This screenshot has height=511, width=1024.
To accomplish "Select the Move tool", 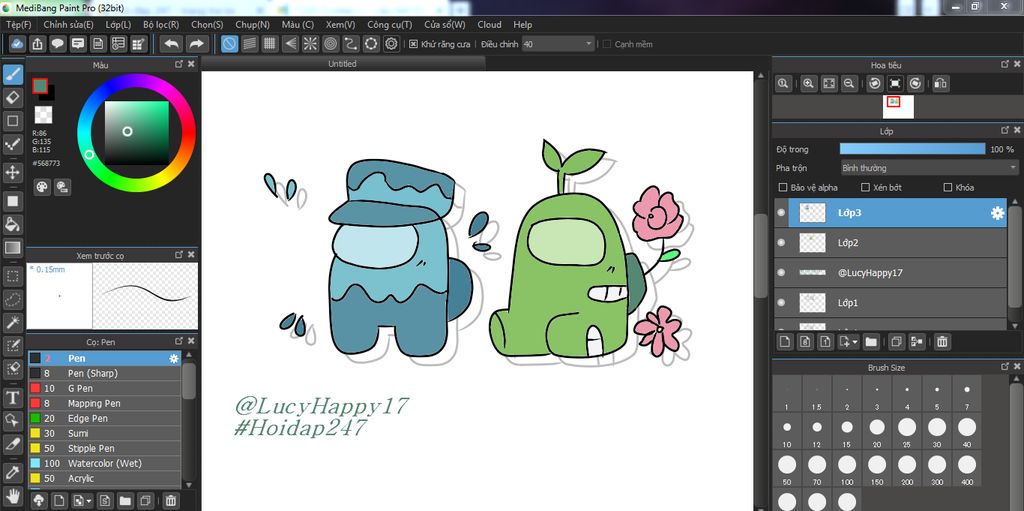I will (x=12, y=173).
